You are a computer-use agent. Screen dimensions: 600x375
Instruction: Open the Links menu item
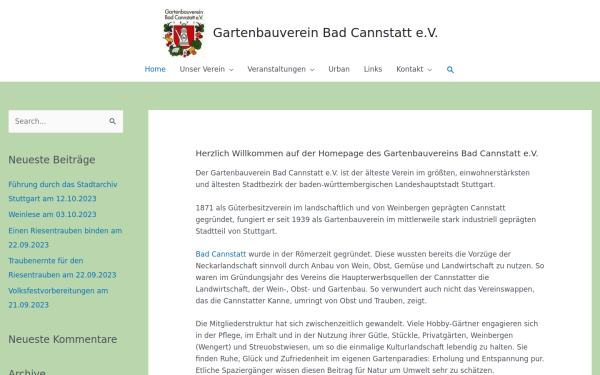tap(373, 69)
